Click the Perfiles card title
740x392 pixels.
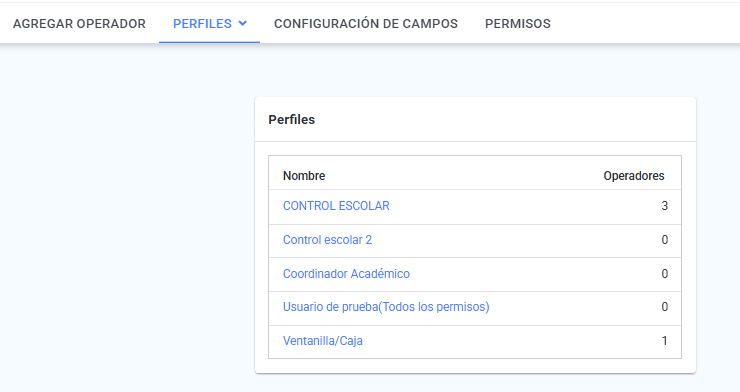291,120
